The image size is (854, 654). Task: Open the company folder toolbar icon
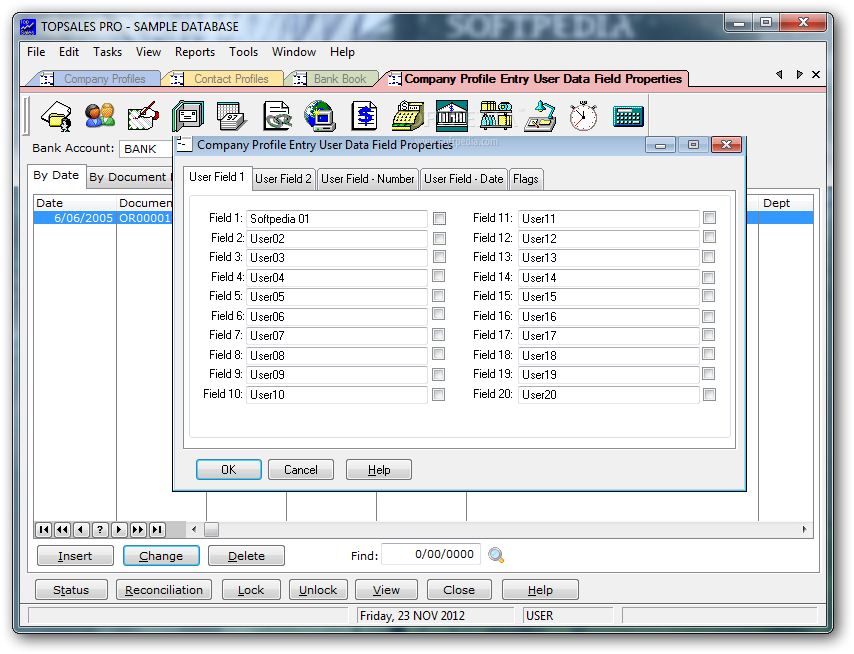tap(57, 115)
